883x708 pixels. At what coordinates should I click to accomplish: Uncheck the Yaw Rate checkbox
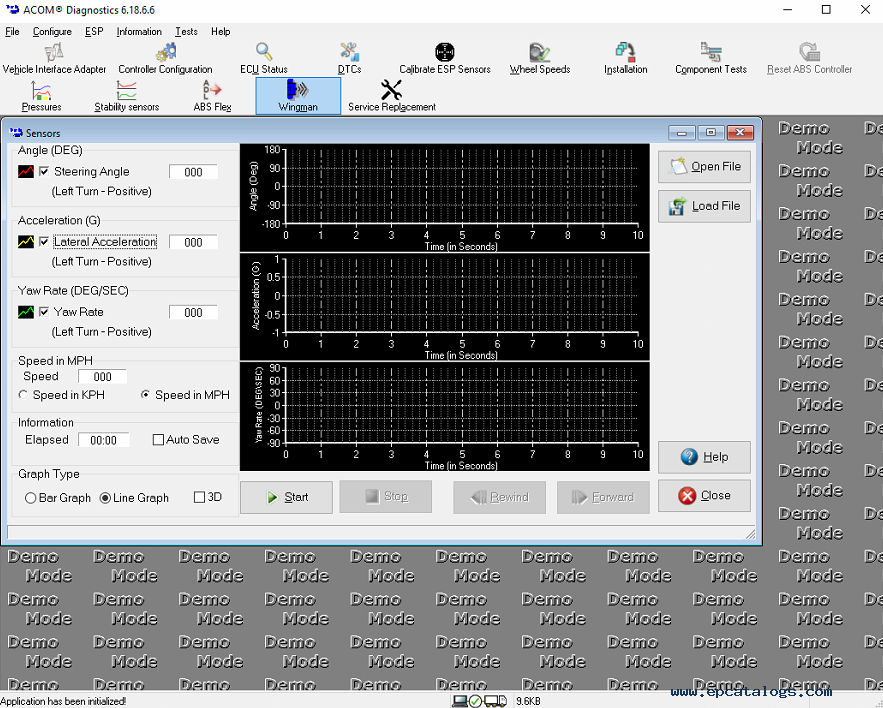click(x=44, y=312)
